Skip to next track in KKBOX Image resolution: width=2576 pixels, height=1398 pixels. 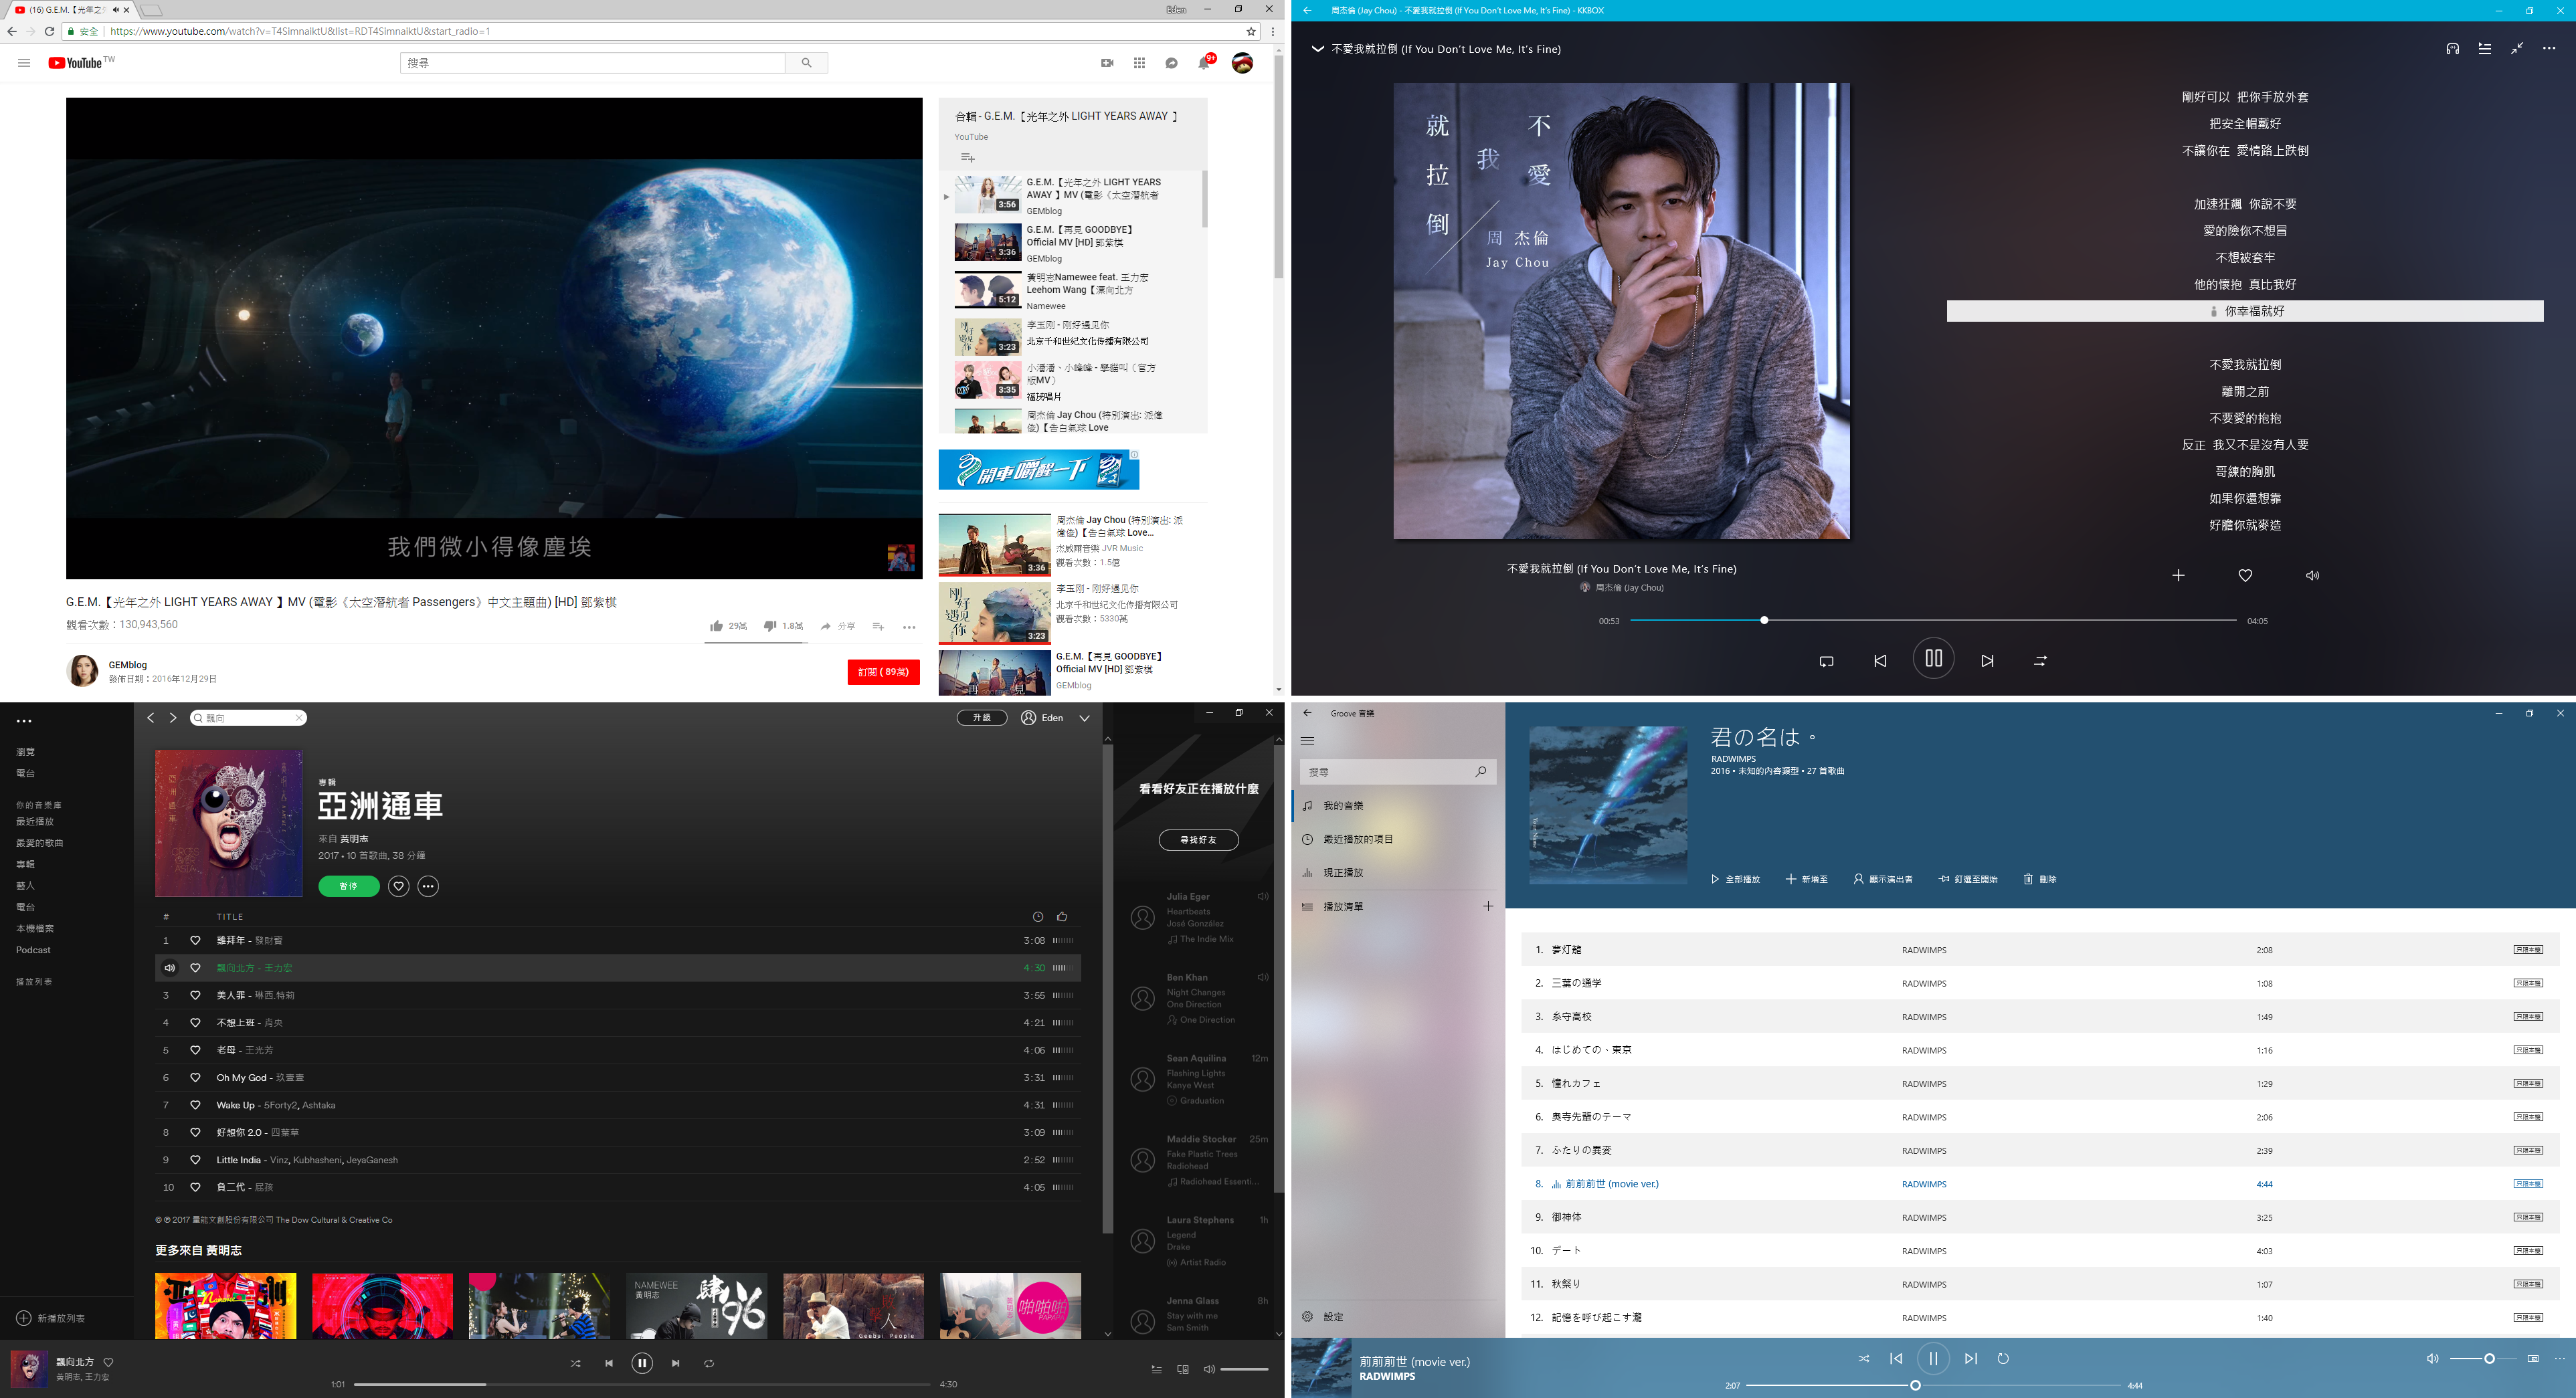tap(1987, 660)
